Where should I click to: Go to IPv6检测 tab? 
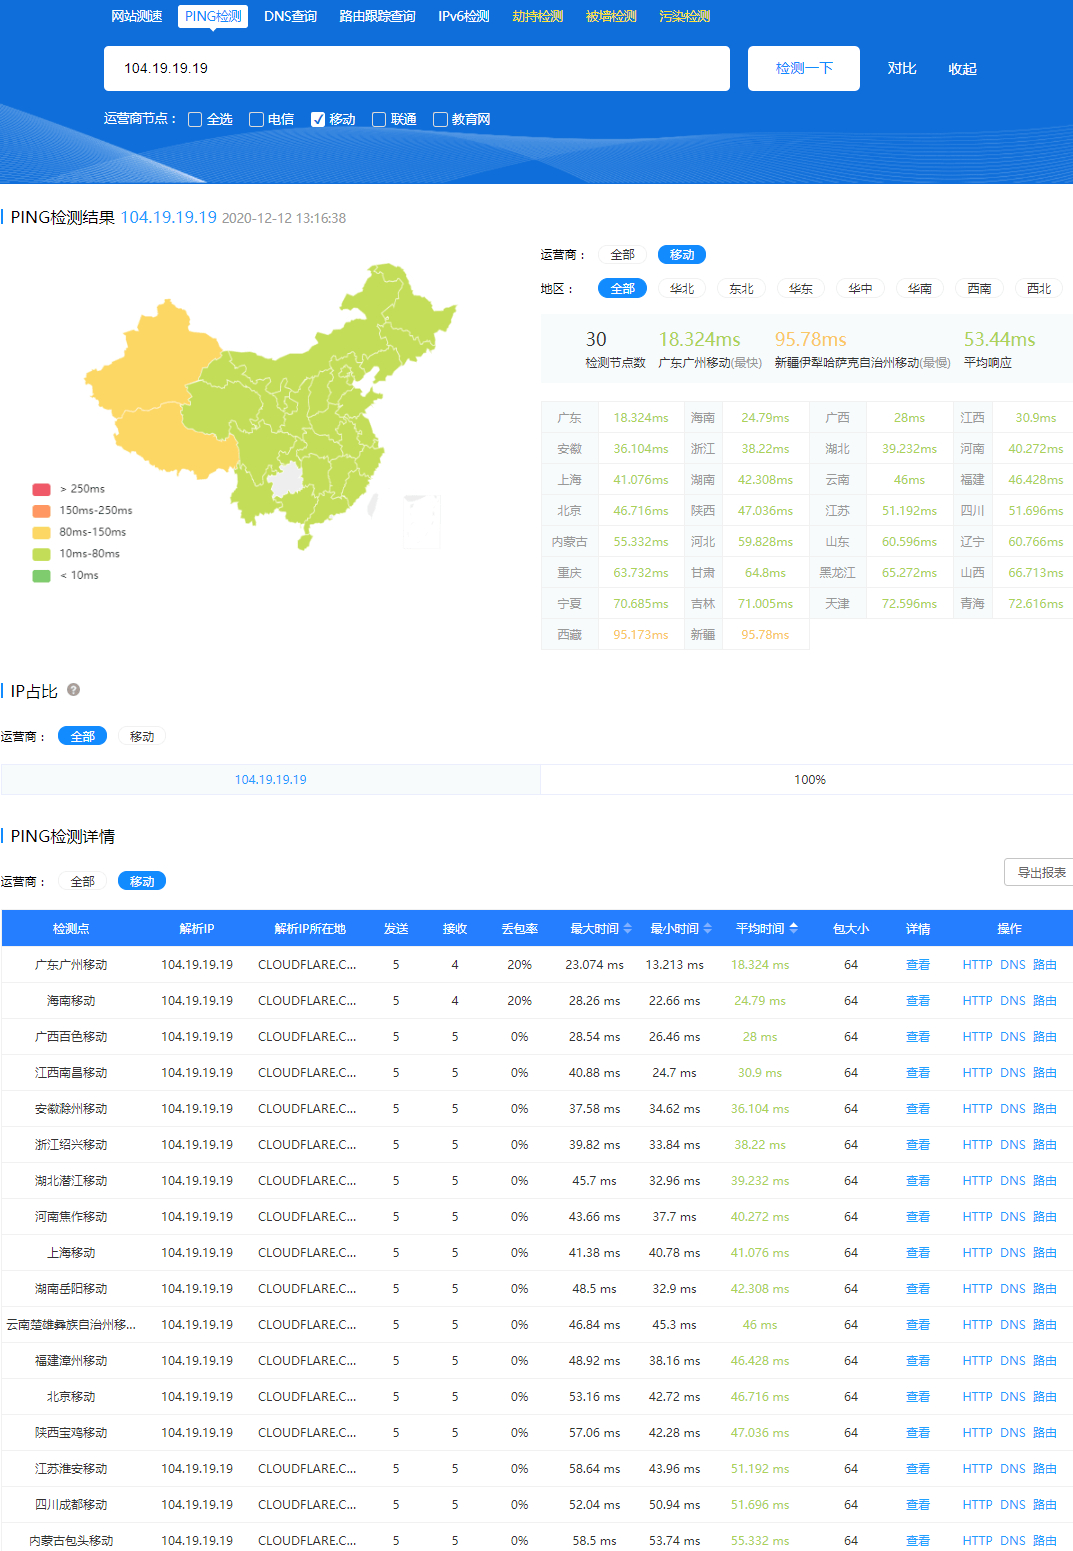tap(463, 16)
